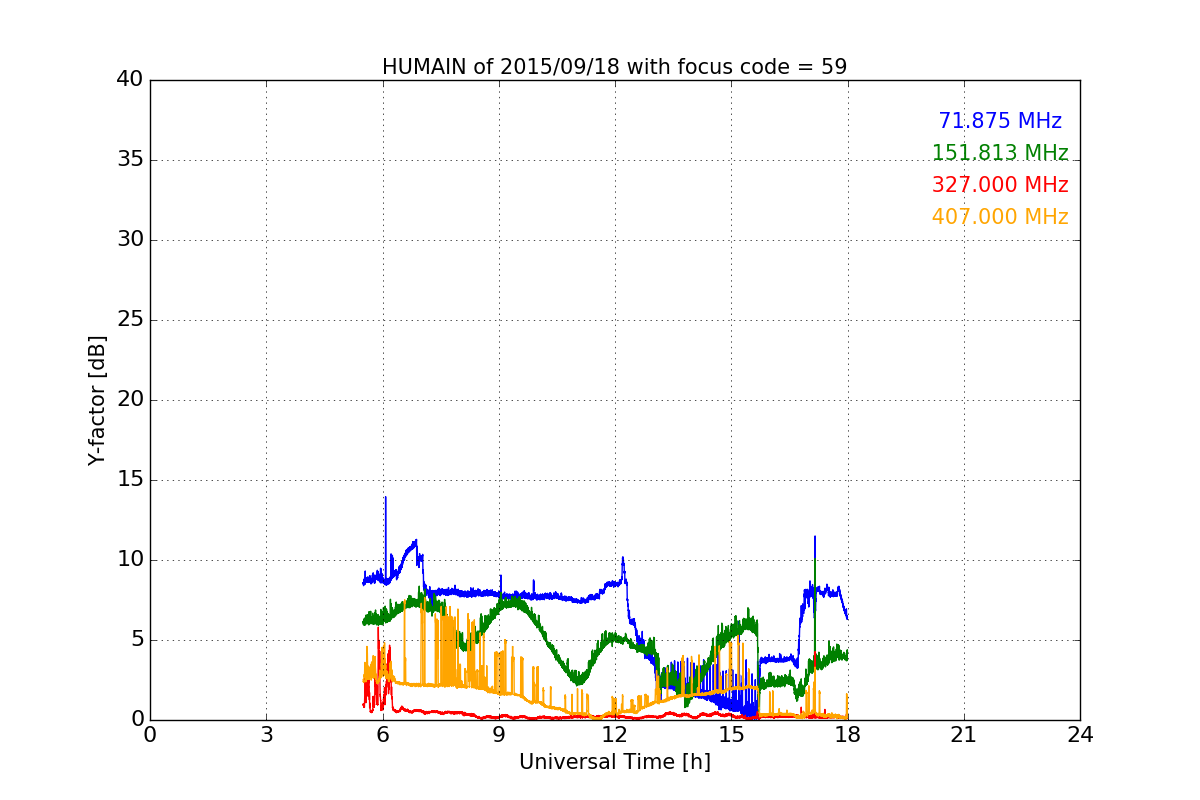
Task: Click the blue spike peak near 6 h
Action: click(x=385, y=498)
